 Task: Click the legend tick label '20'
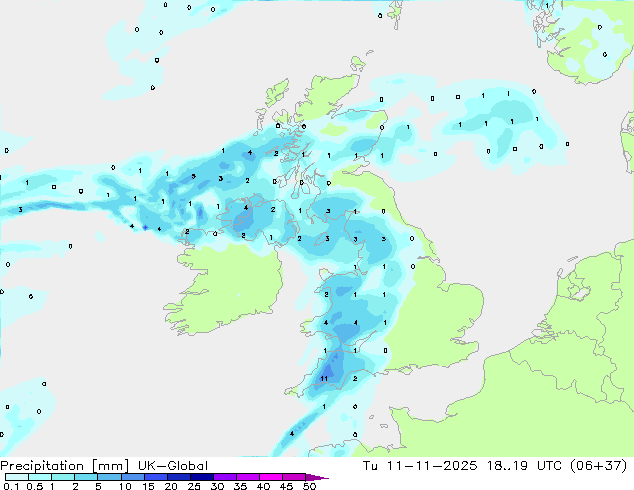(171, 486)
